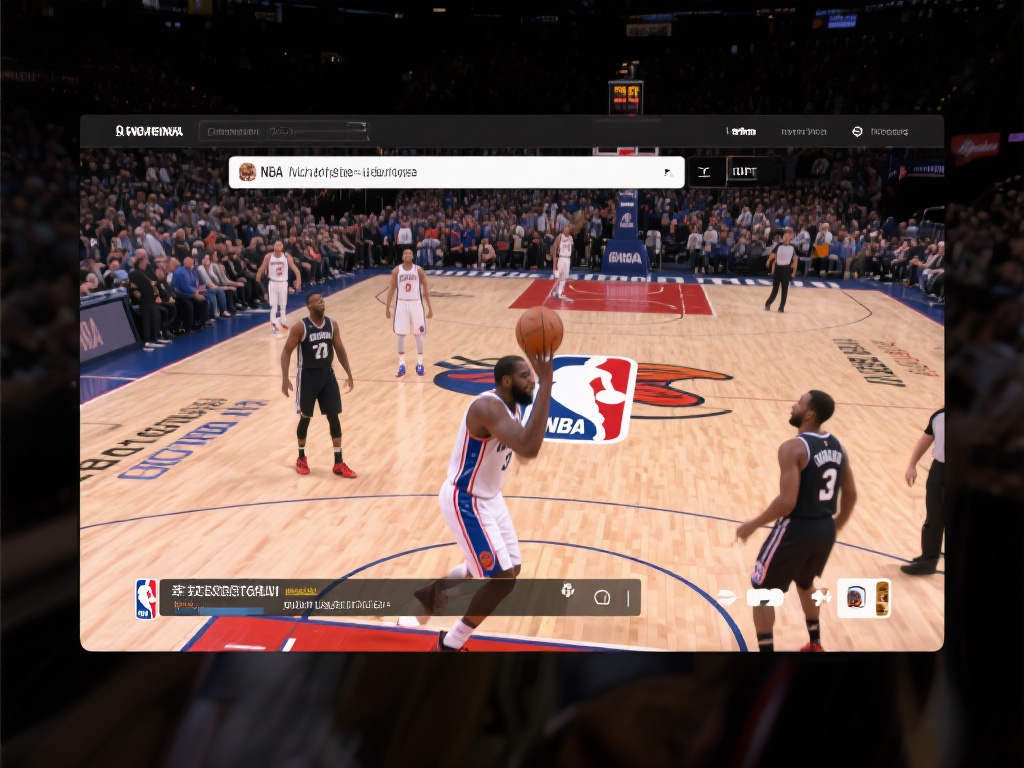Open the rightmost top navigation menu item
The width and height of the screenshot is (1024, 768).
tap(888, 131)
